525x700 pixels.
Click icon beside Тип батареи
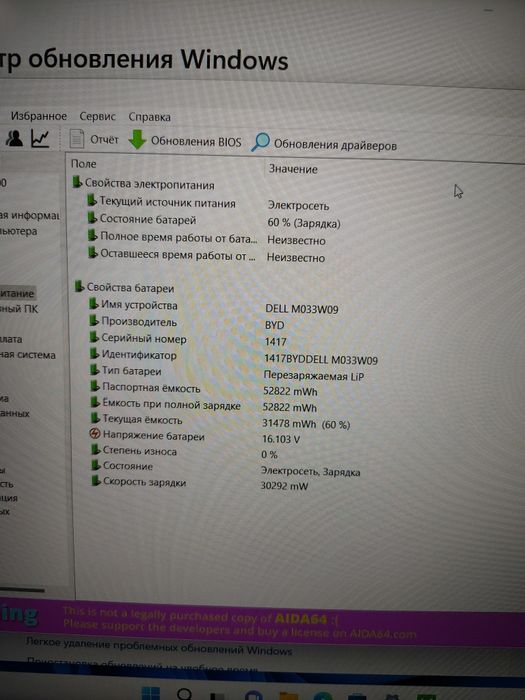(95, 370)
